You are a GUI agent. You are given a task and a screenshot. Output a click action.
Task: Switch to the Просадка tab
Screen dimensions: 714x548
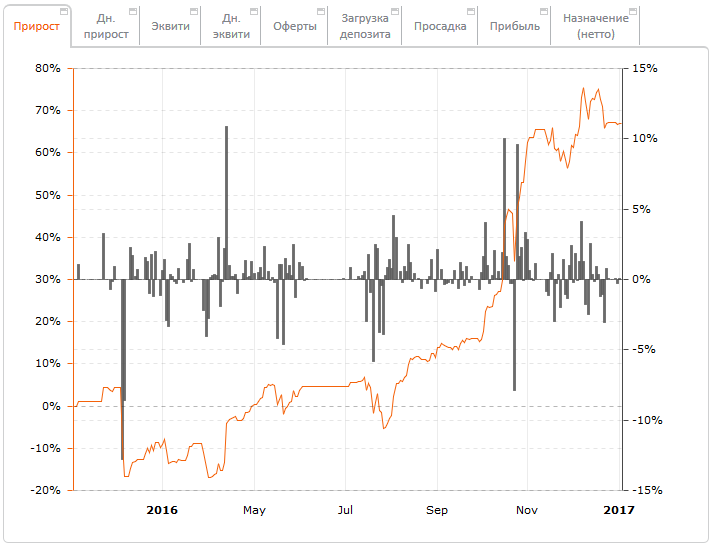(x=439, y=27)
